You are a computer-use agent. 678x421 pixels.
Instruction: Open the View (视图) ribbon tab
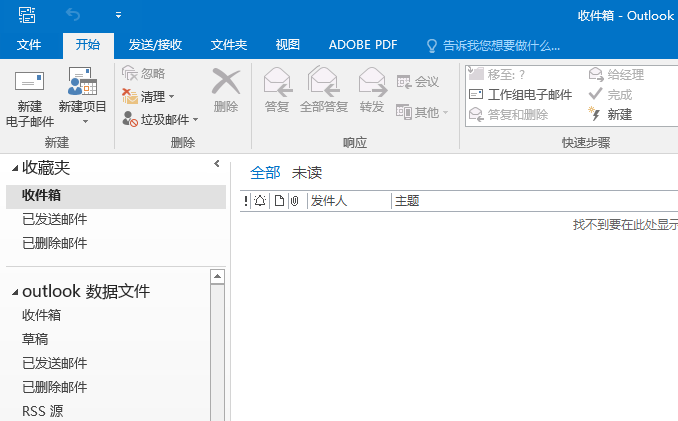point(287,45)
